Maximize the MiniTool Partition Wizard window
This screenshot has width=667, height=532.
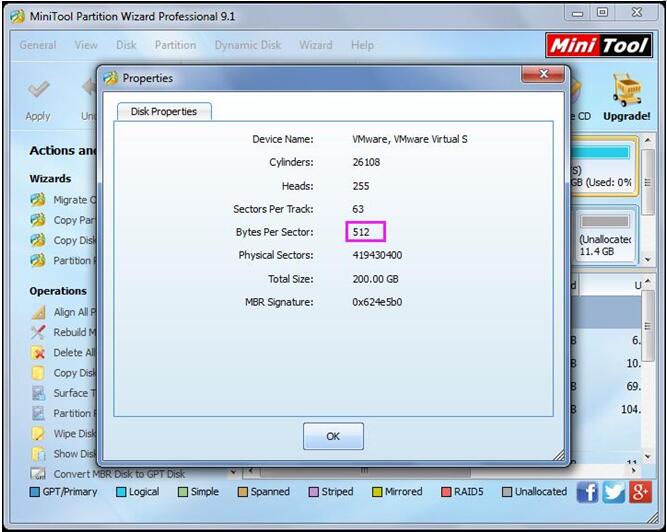(602, 12)
